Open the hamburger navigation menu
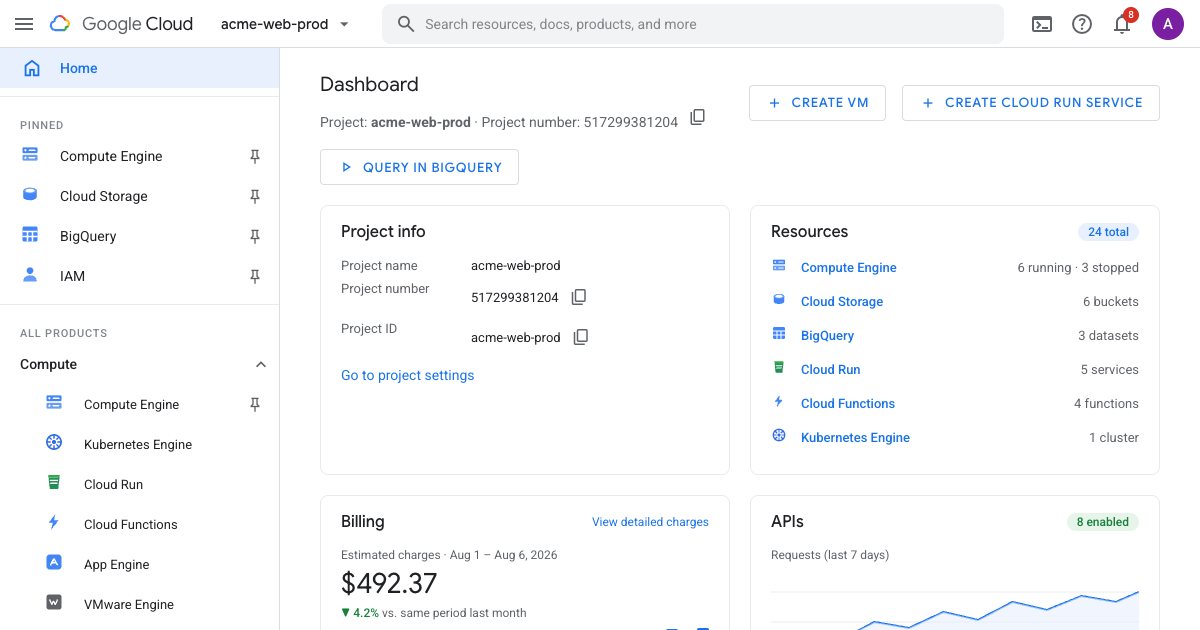Image resolution: width=1200 pixels, height=630 pixels. pyautogui.click(x=24, y=24)
